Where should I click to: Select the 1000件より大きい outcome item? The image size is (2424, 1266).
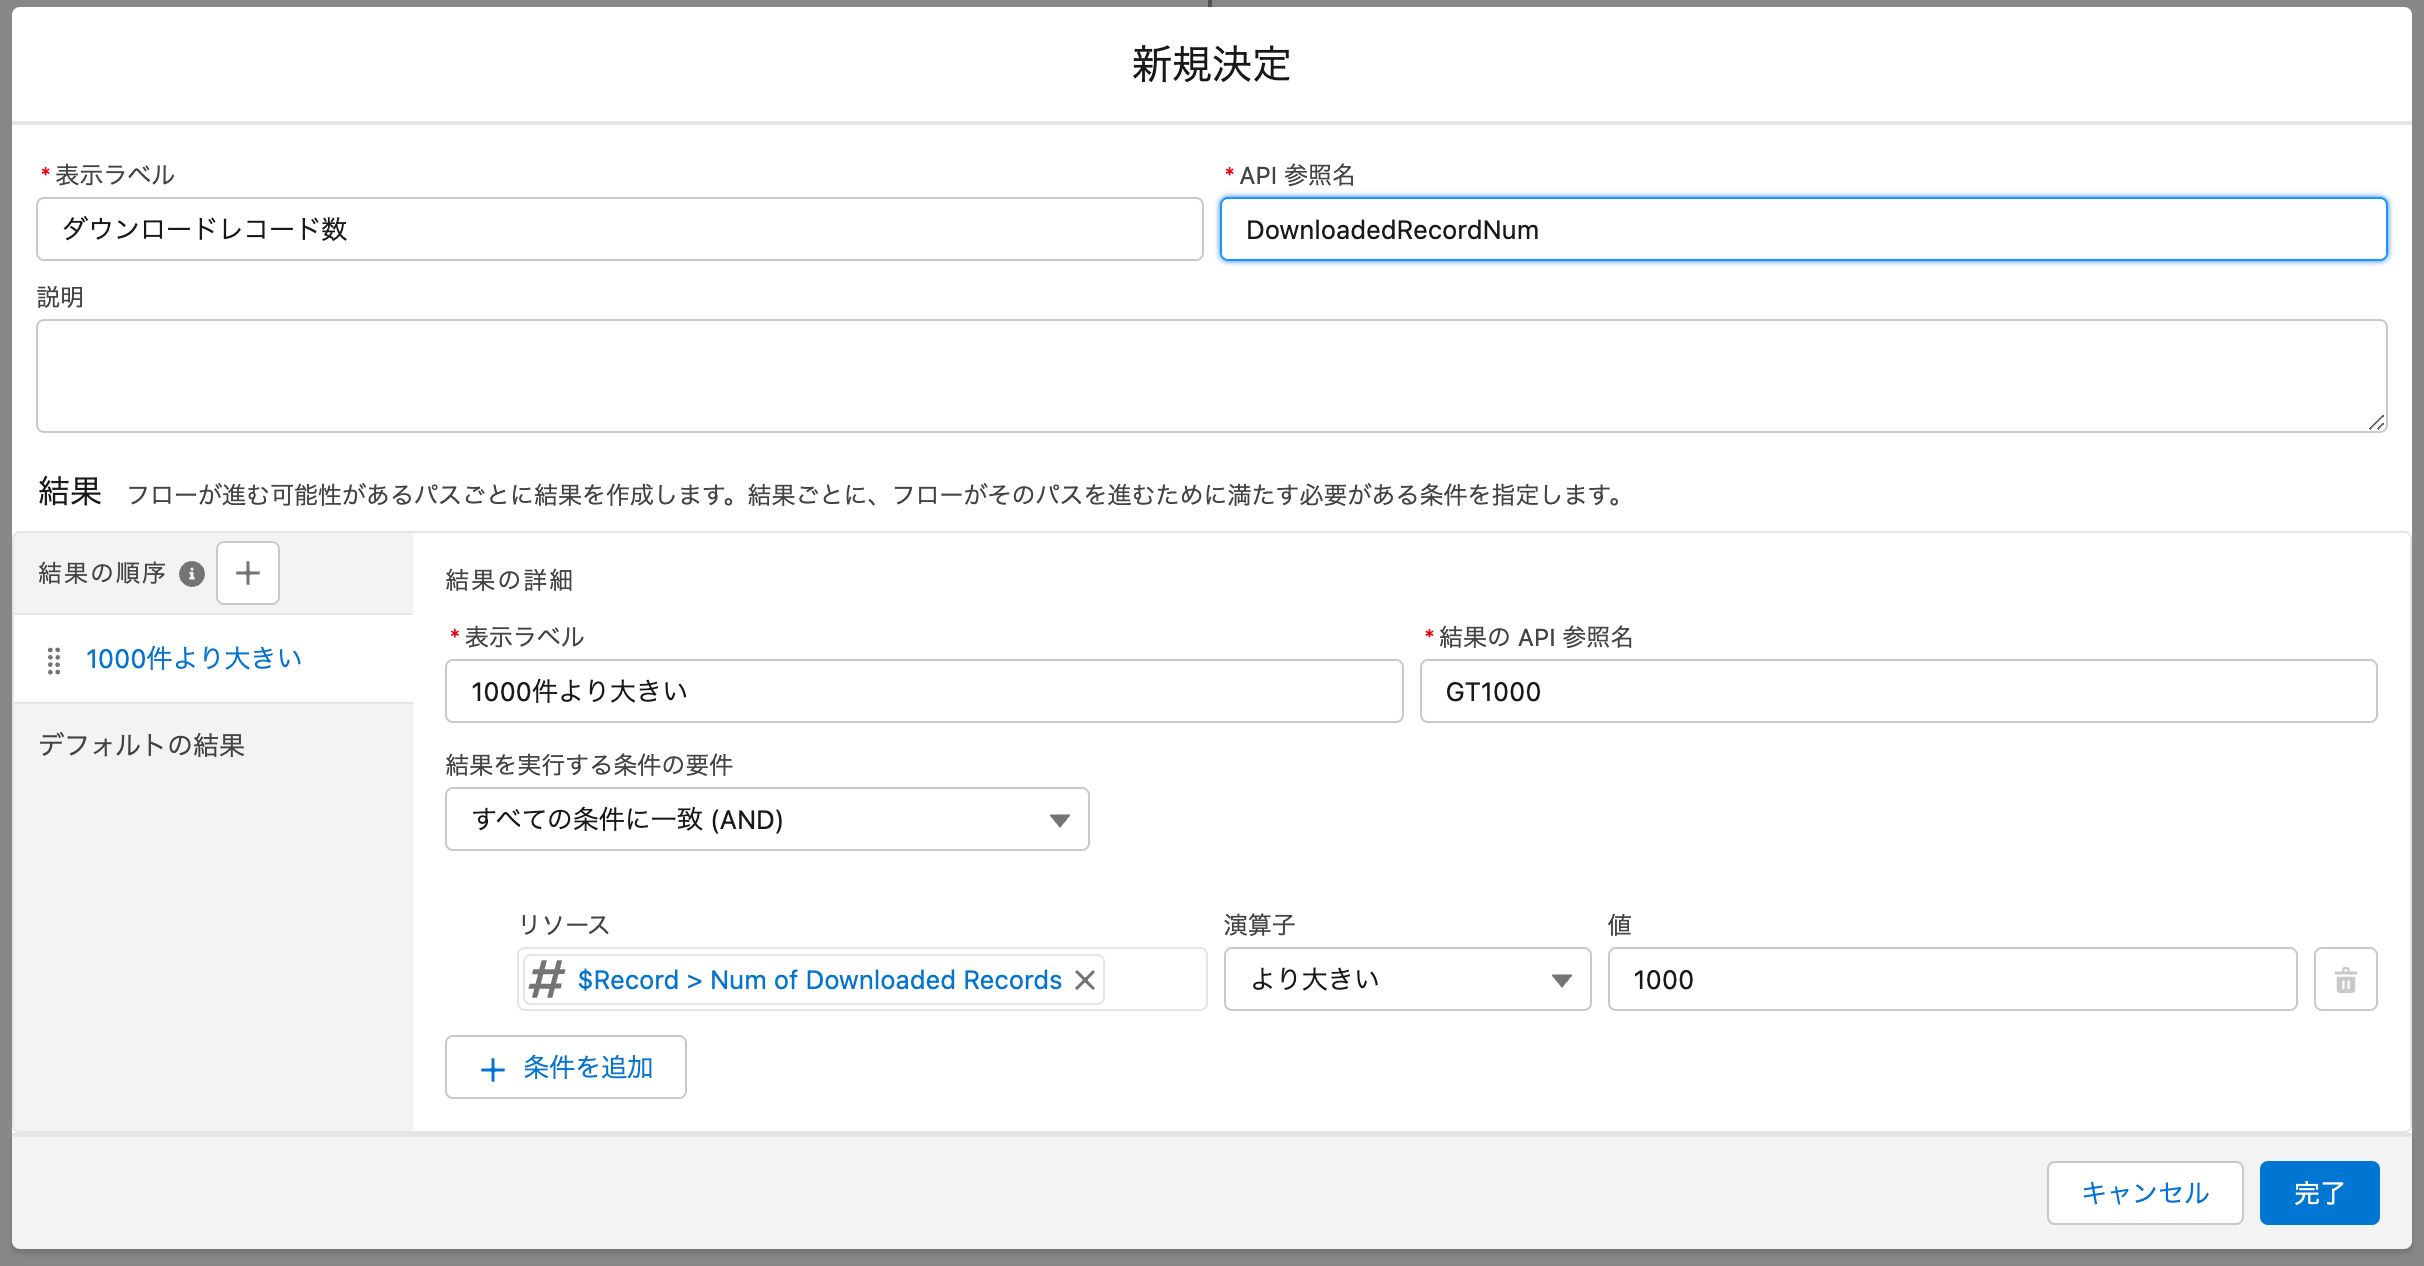tap(193, 659)
